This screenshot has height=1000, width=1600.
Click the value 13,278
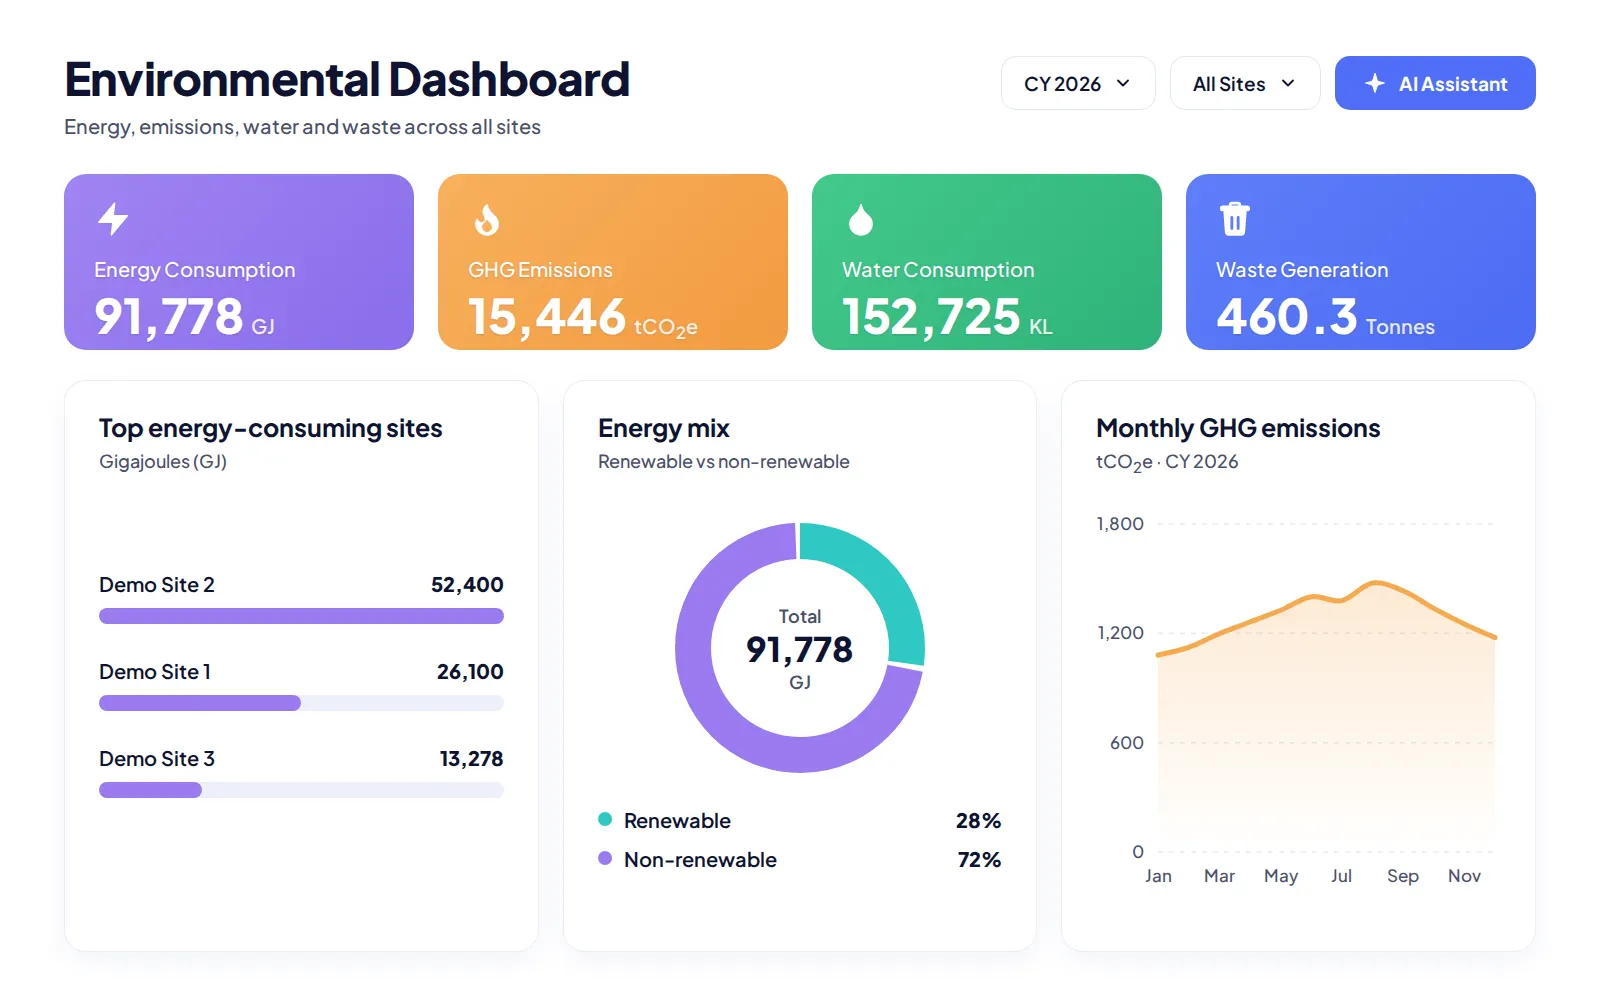tap(471, 759)
